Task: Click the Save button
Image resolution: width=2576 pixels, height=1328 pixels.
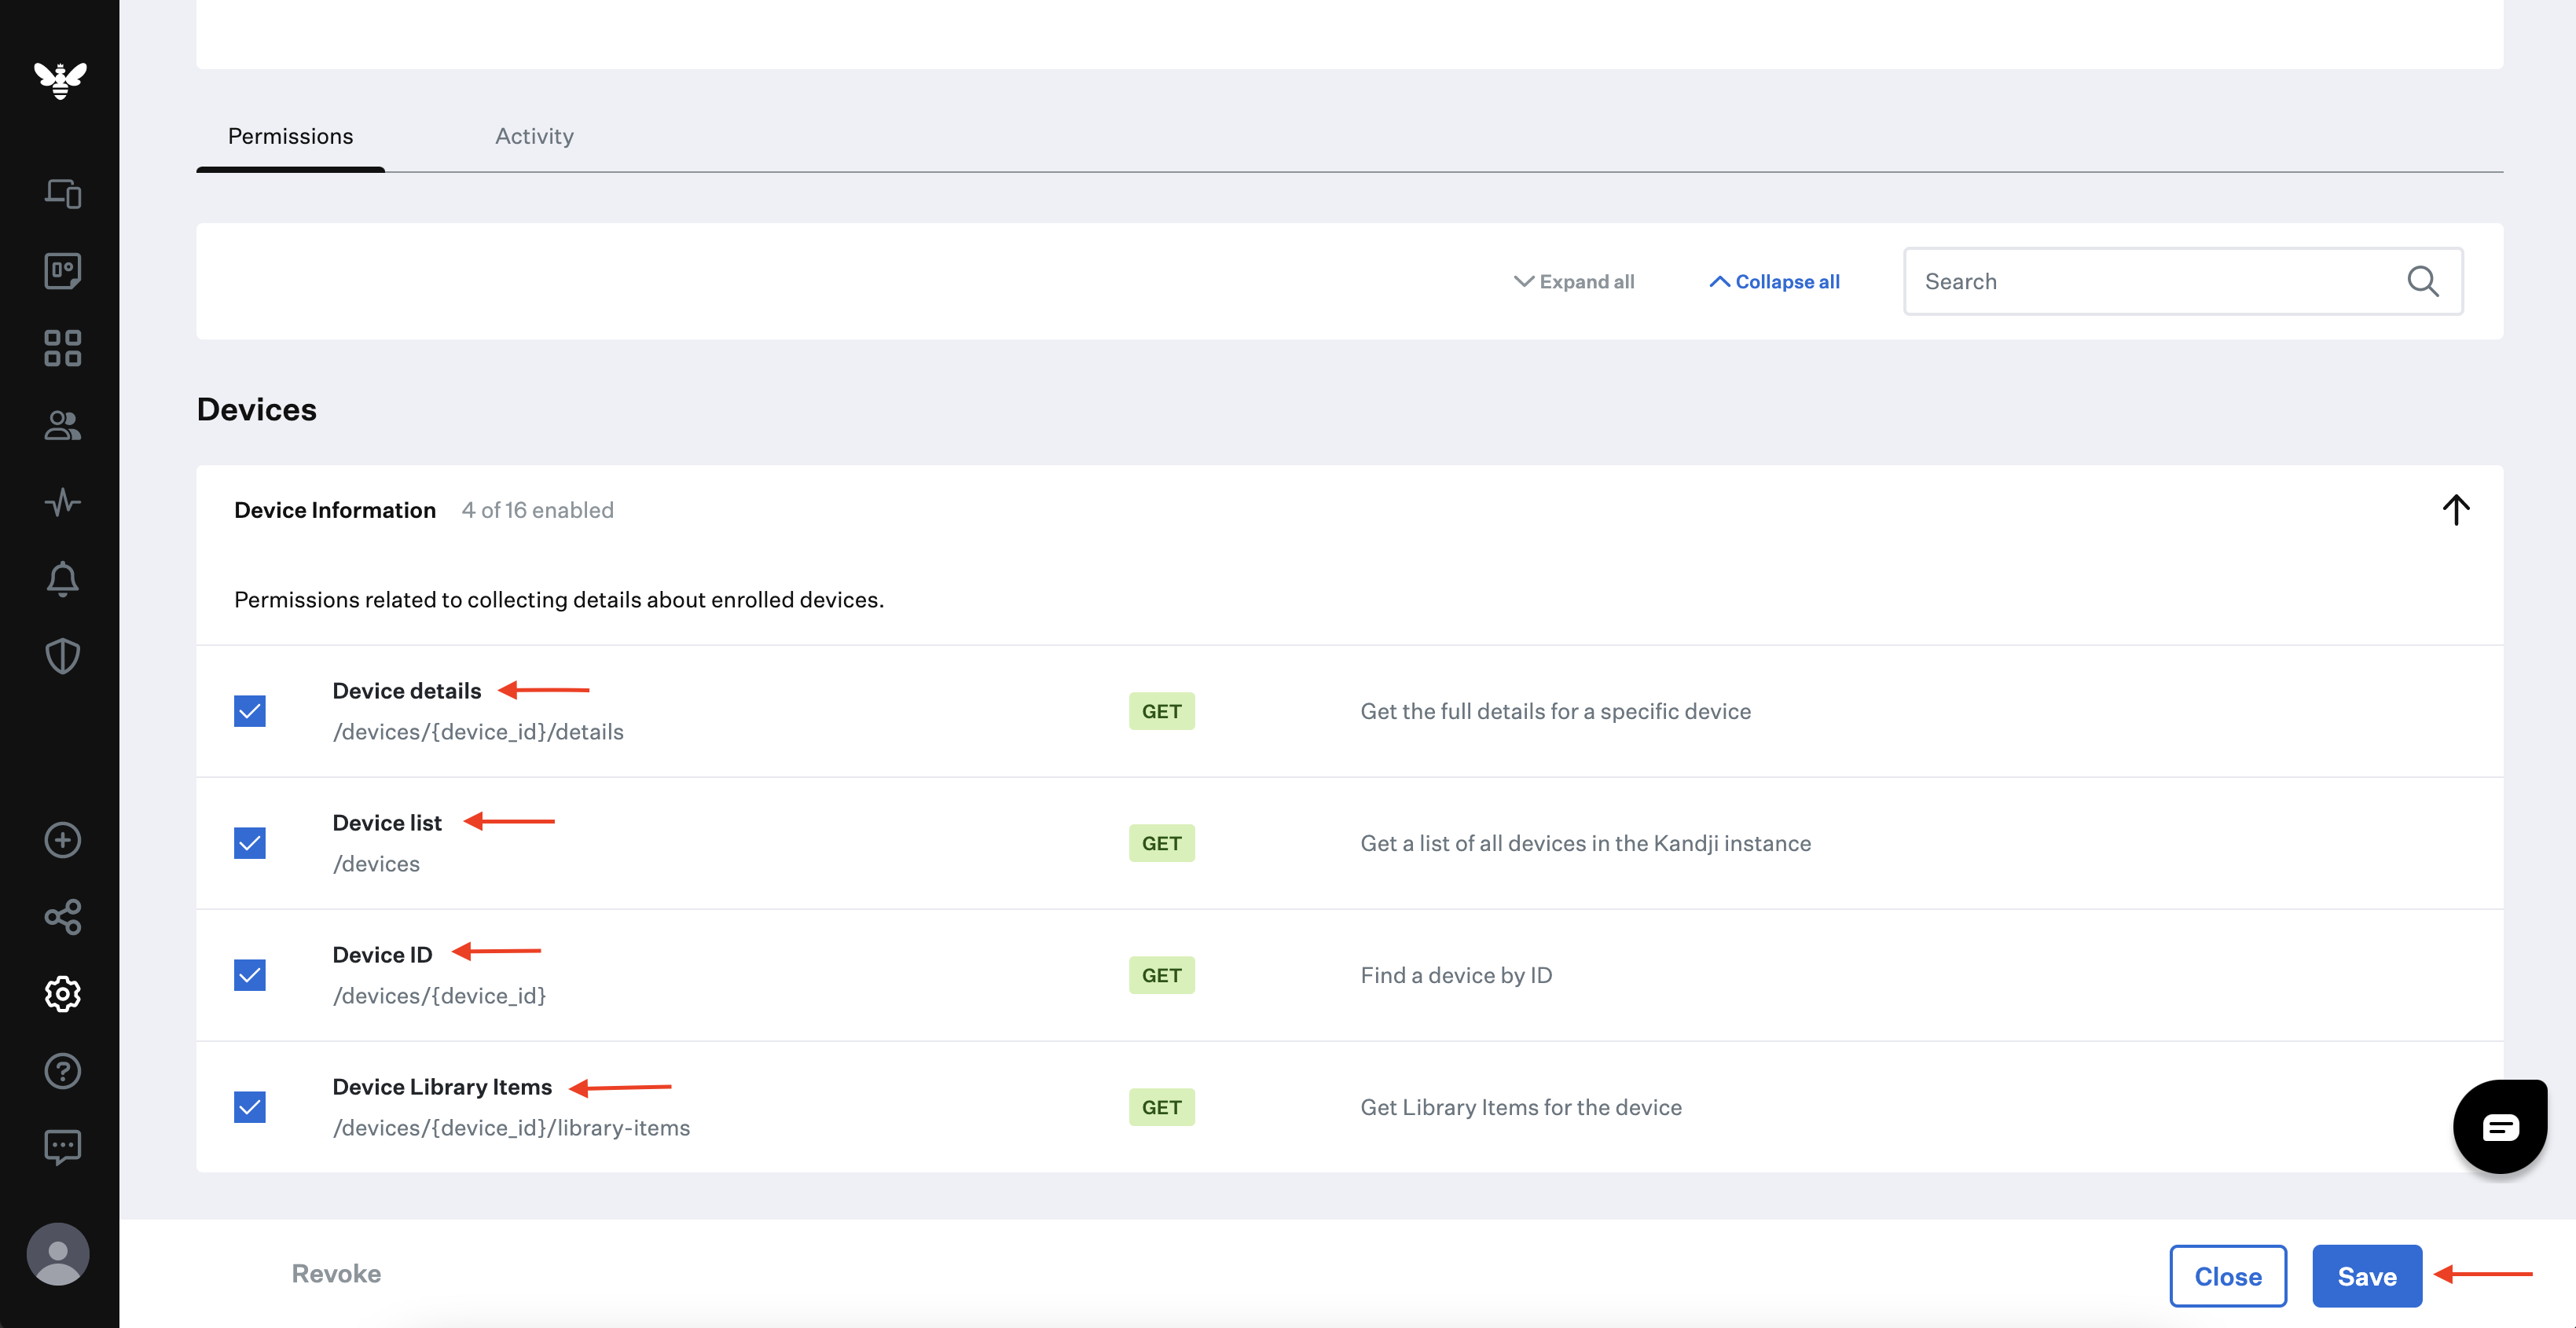Action: [2366, 1275]
